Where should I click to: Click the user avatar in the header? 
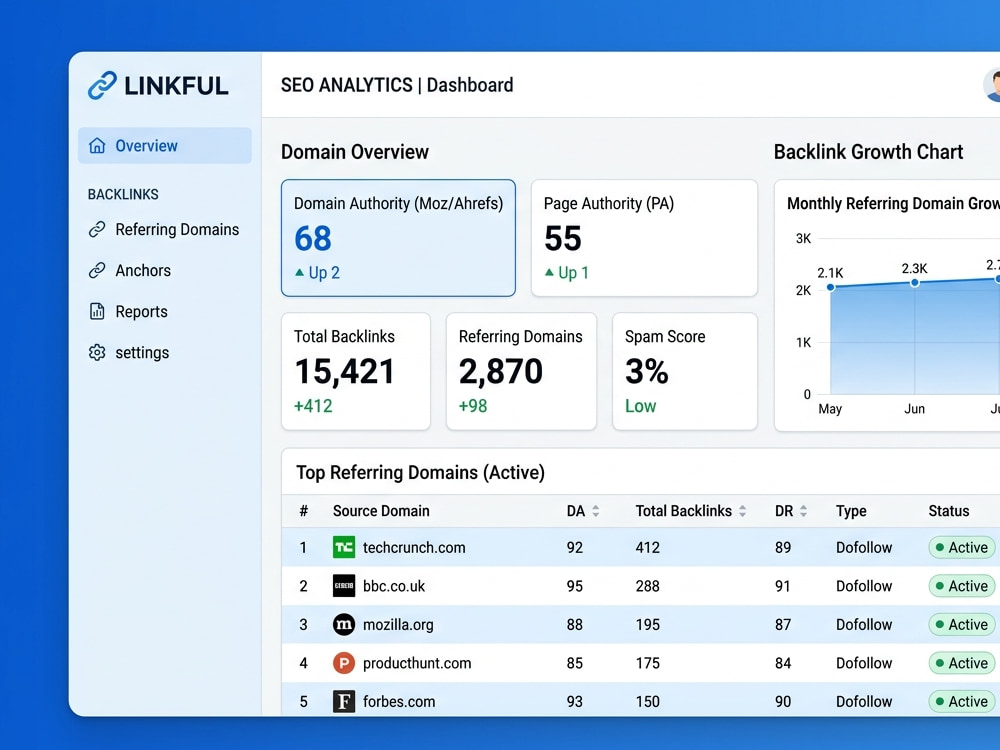(x=992, y=85)
